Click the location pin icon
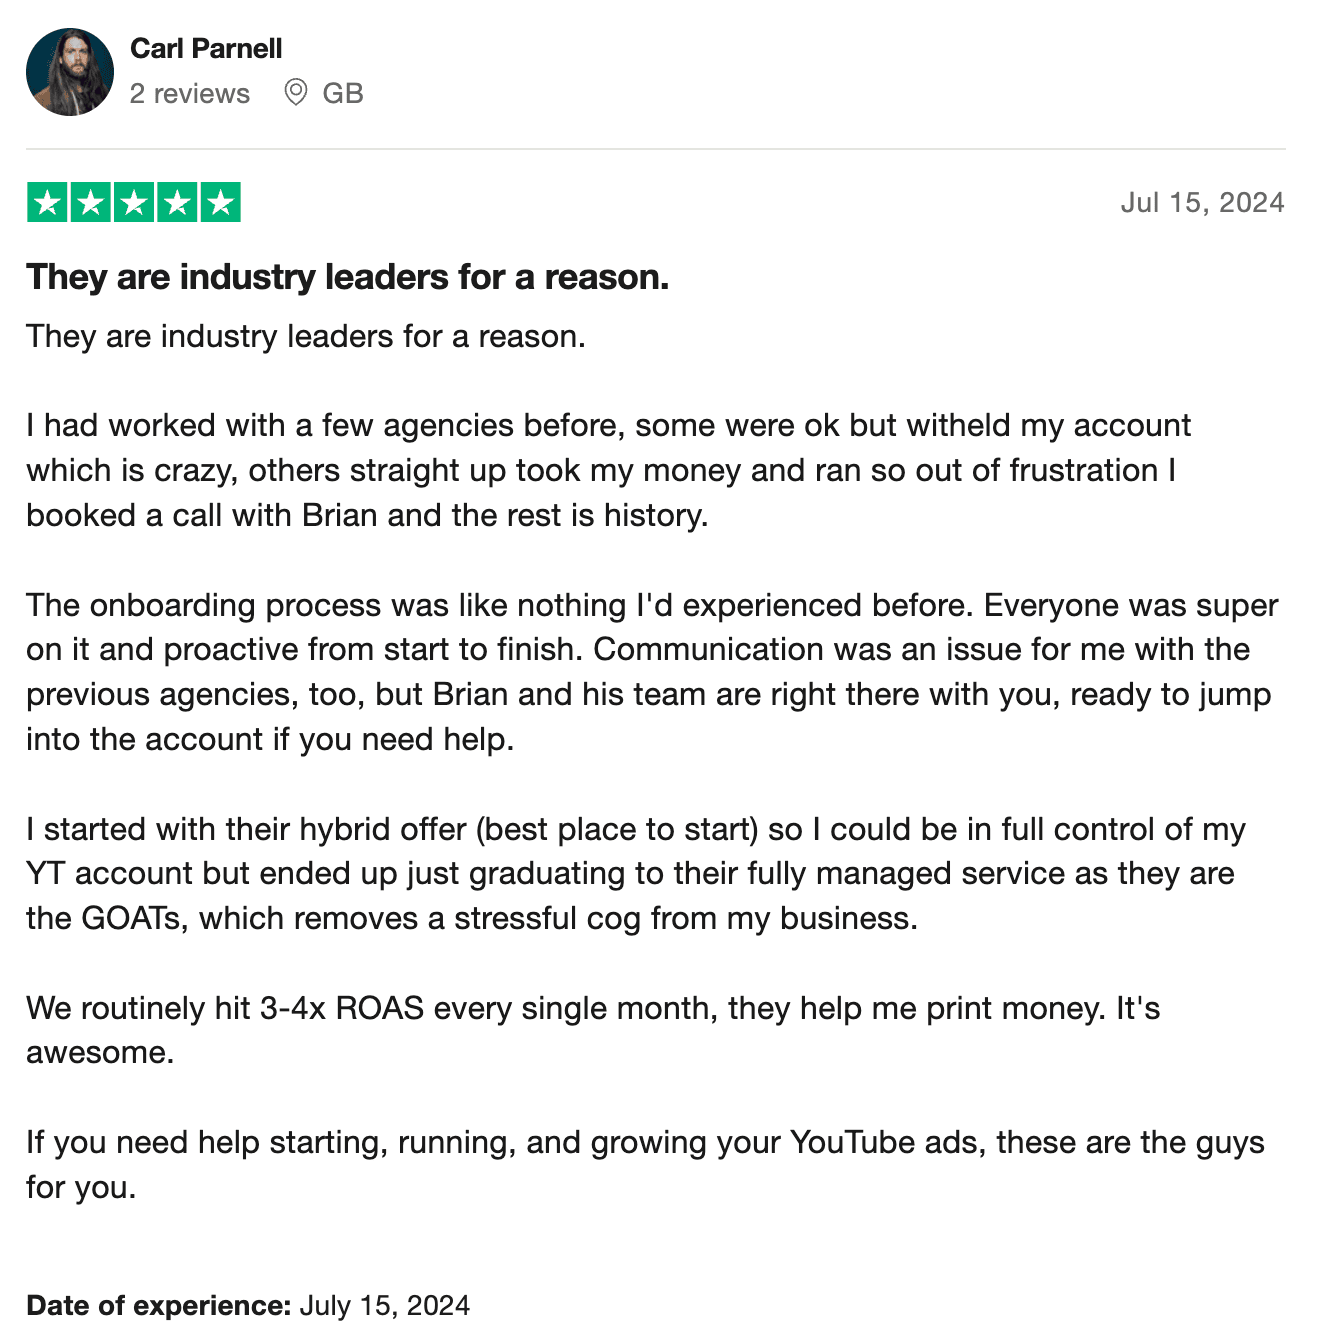 click(295, 93)
